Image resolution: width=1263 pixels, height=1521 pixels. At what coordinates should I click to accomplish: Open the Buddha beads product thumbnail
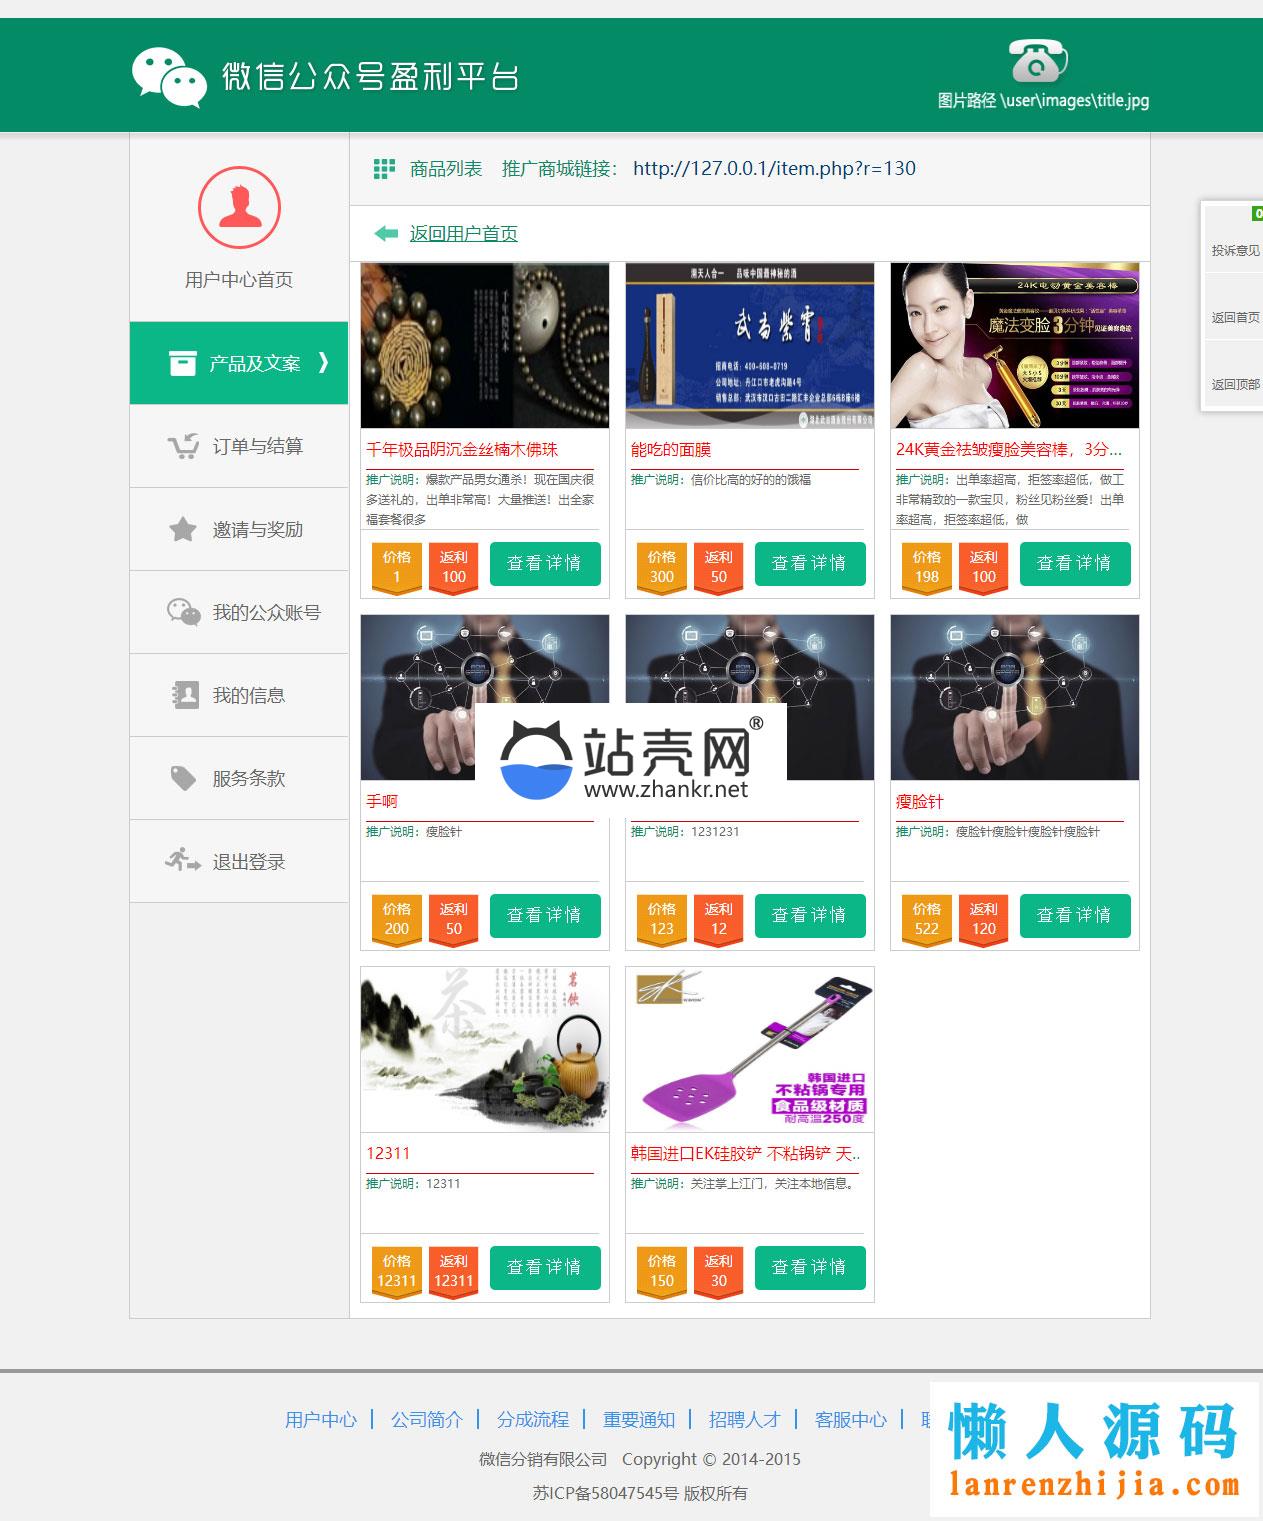[485, 346]
